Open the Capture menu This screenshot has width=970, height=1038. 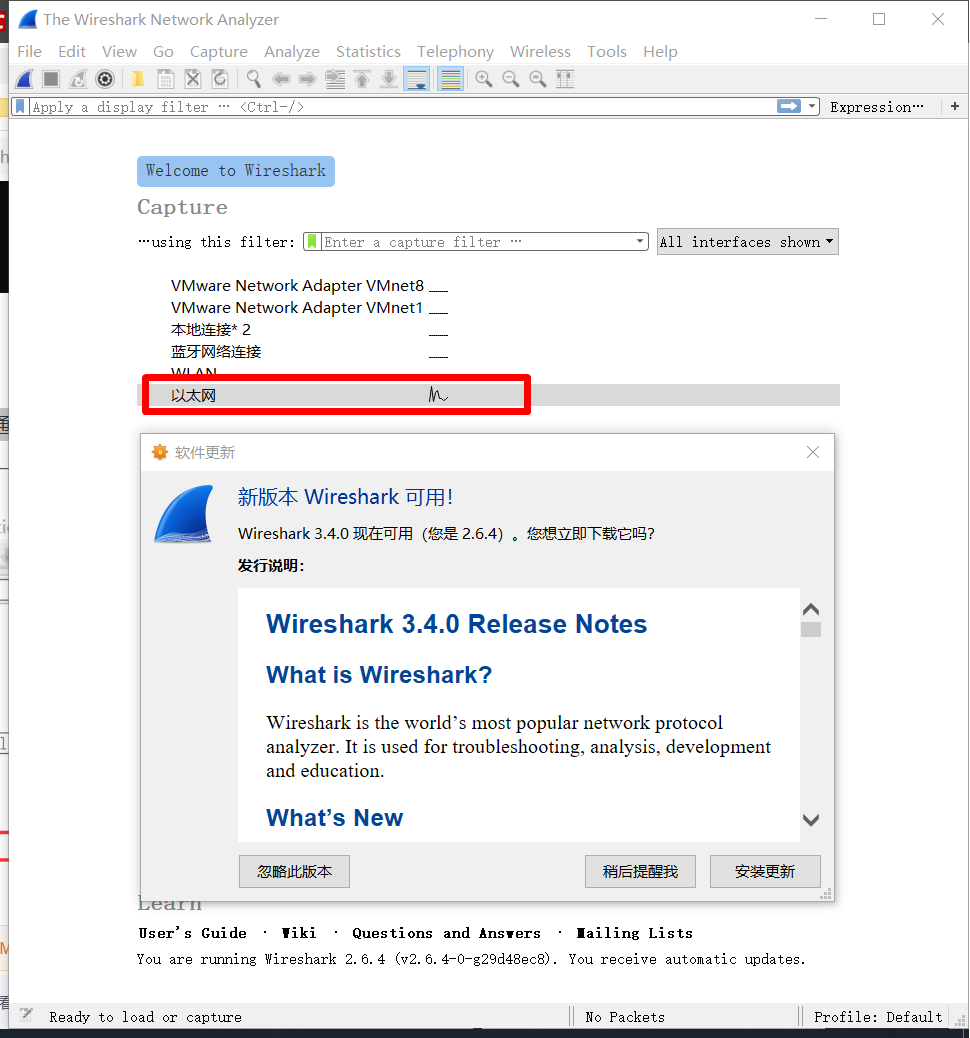coord(218,52)
